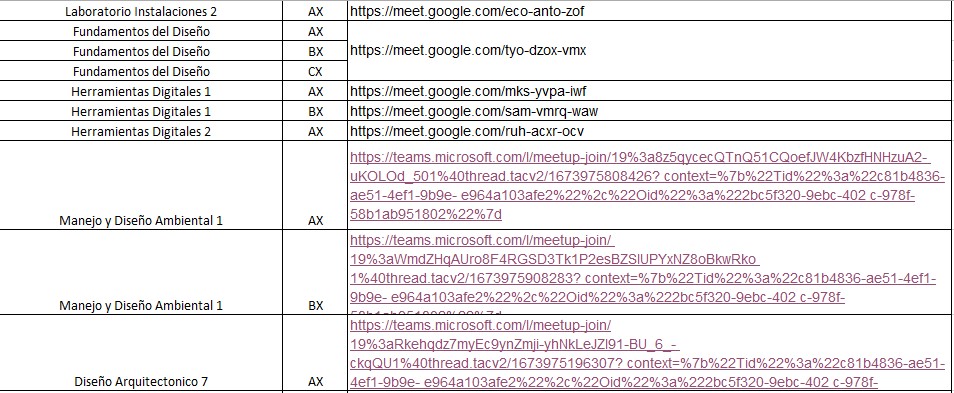
Task: Select Herramientas Digitales 1 cell for group BX
Action: pos(141,112)
